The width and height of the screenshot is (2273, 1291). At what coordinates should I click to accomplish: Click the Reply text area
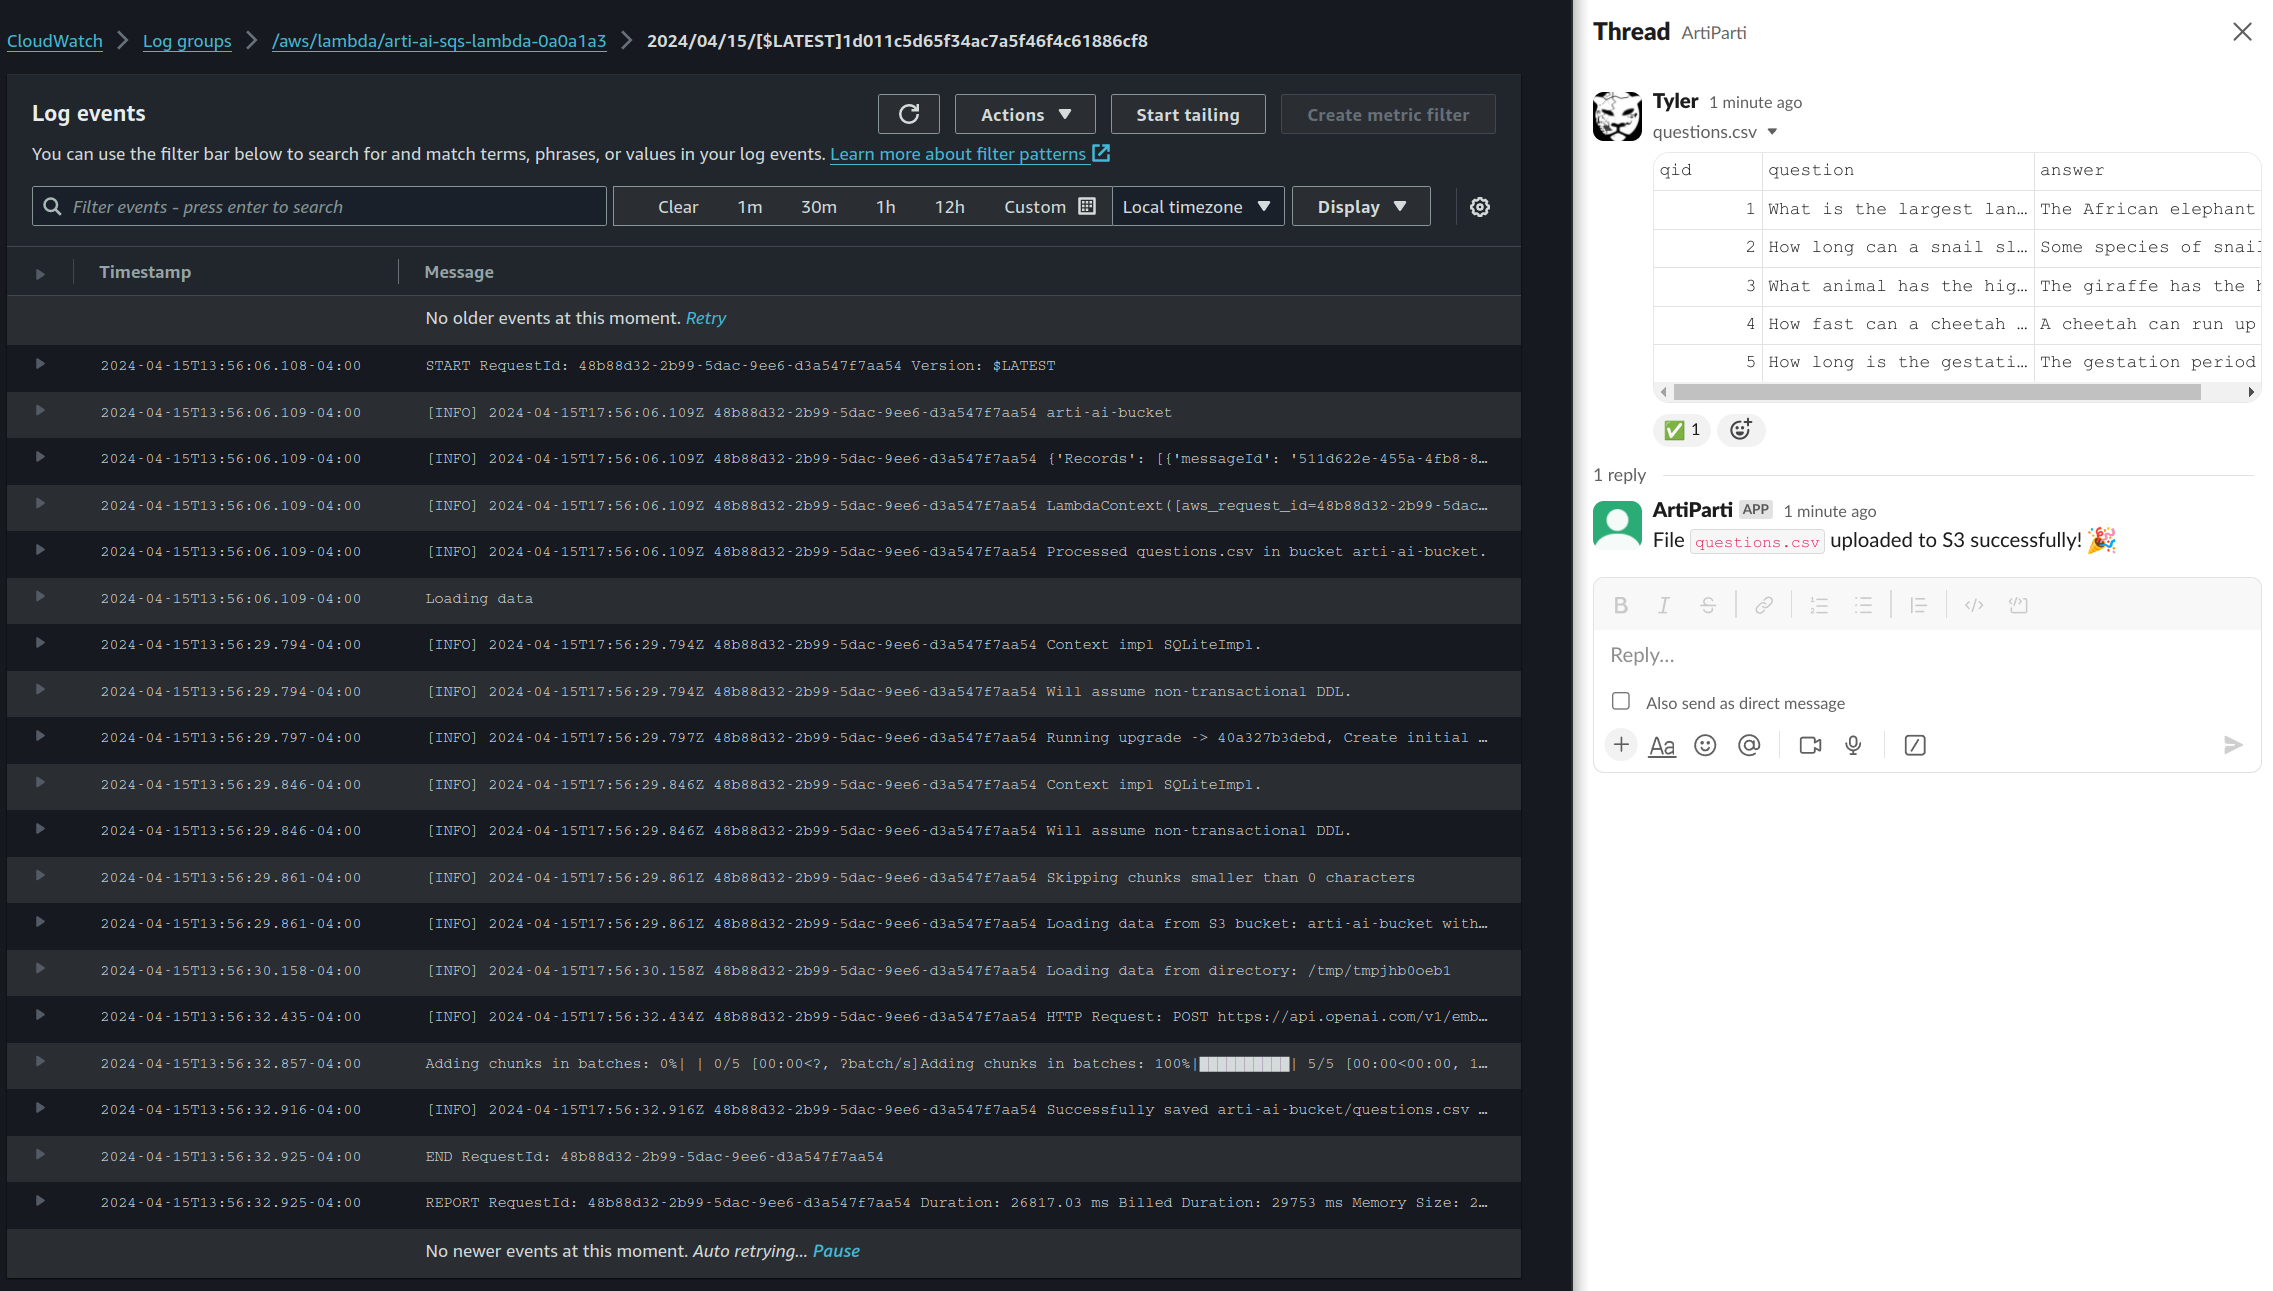(x=1926, y=655)
